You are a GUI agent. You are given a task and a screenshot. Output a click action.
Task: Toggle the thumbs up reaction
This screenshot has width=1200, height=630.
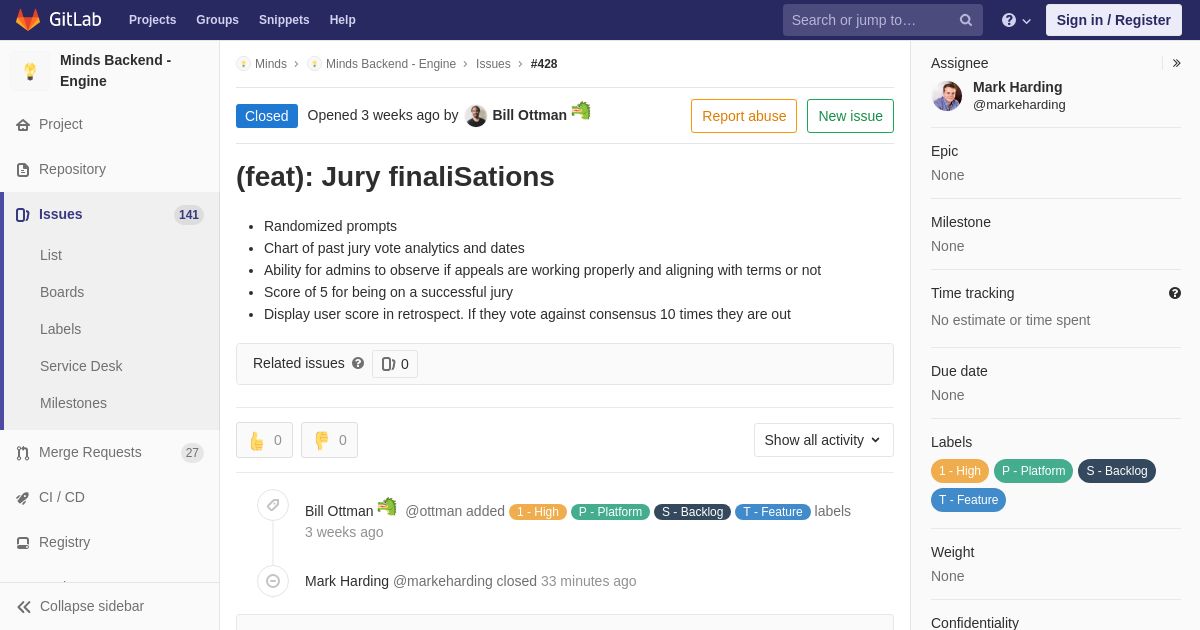(264, 440)
